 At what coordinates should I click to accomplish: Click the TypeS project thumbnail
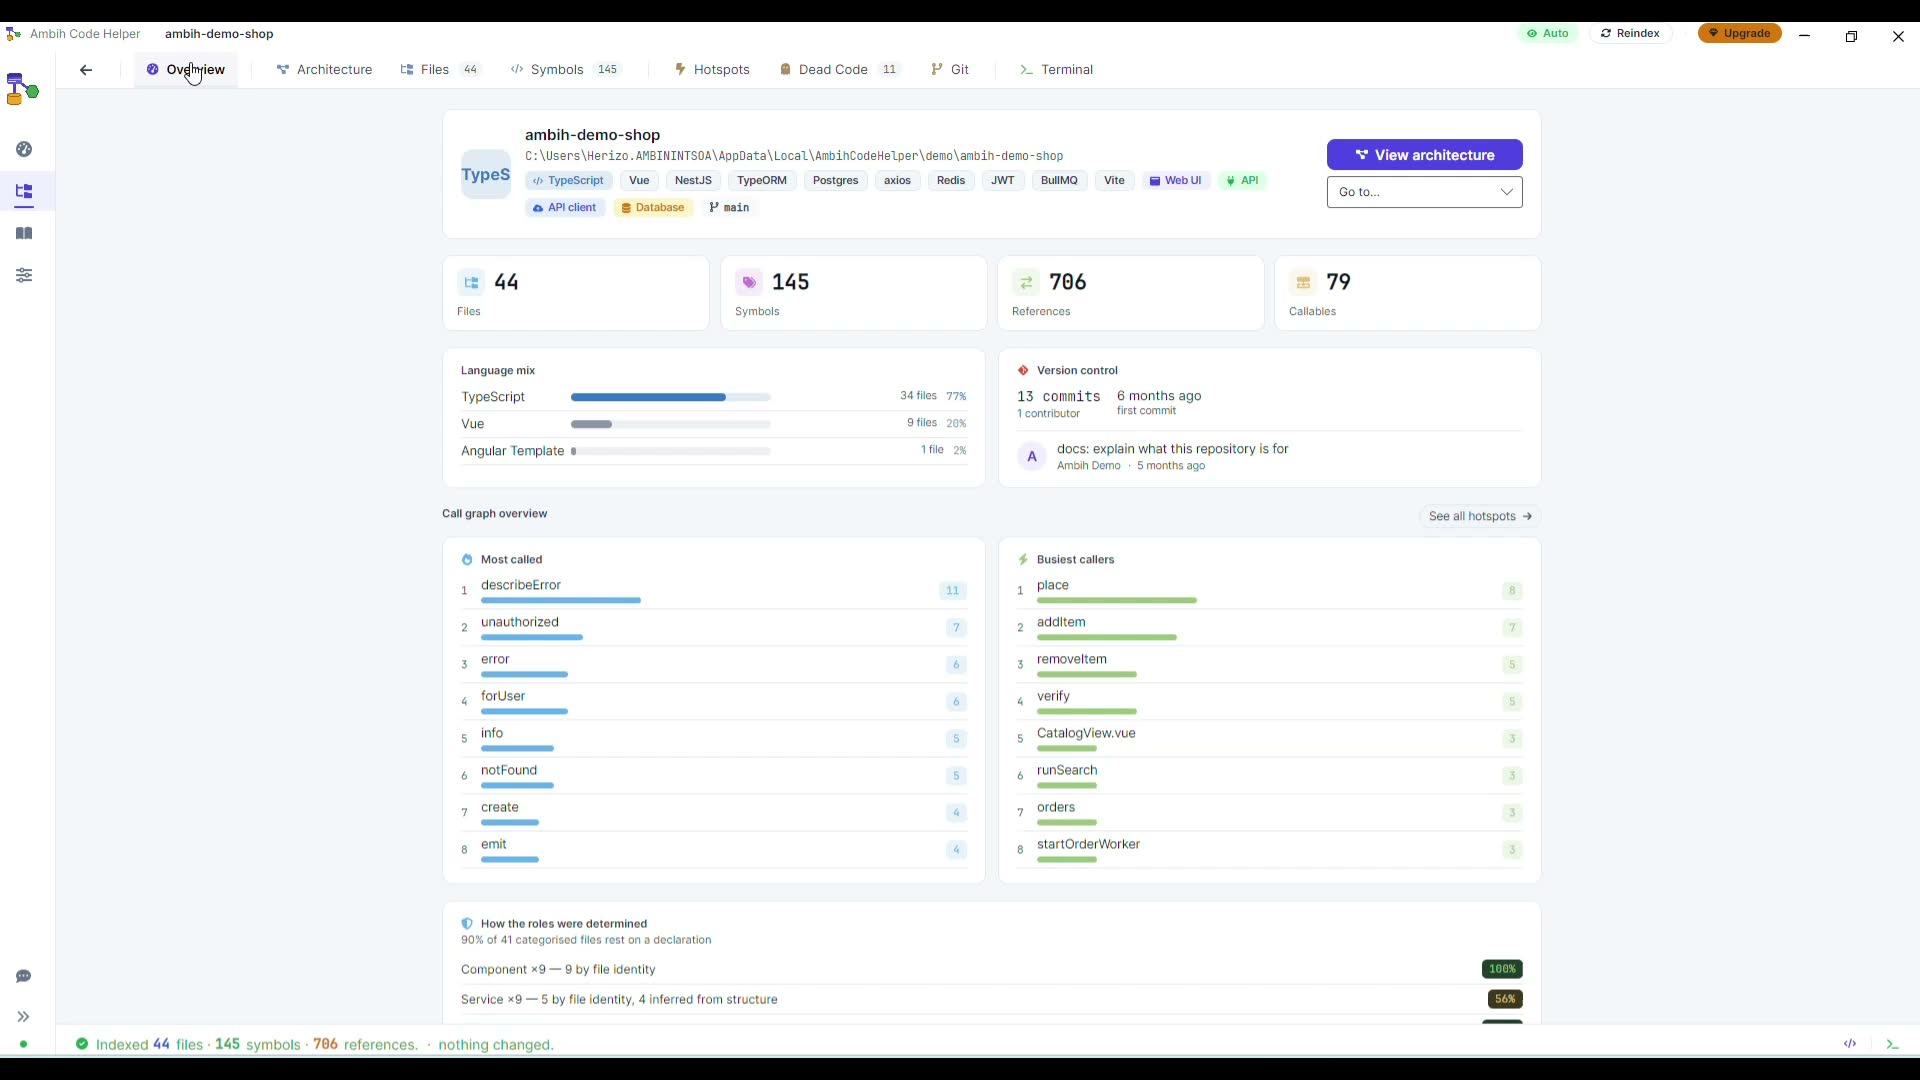click(486, 175)
